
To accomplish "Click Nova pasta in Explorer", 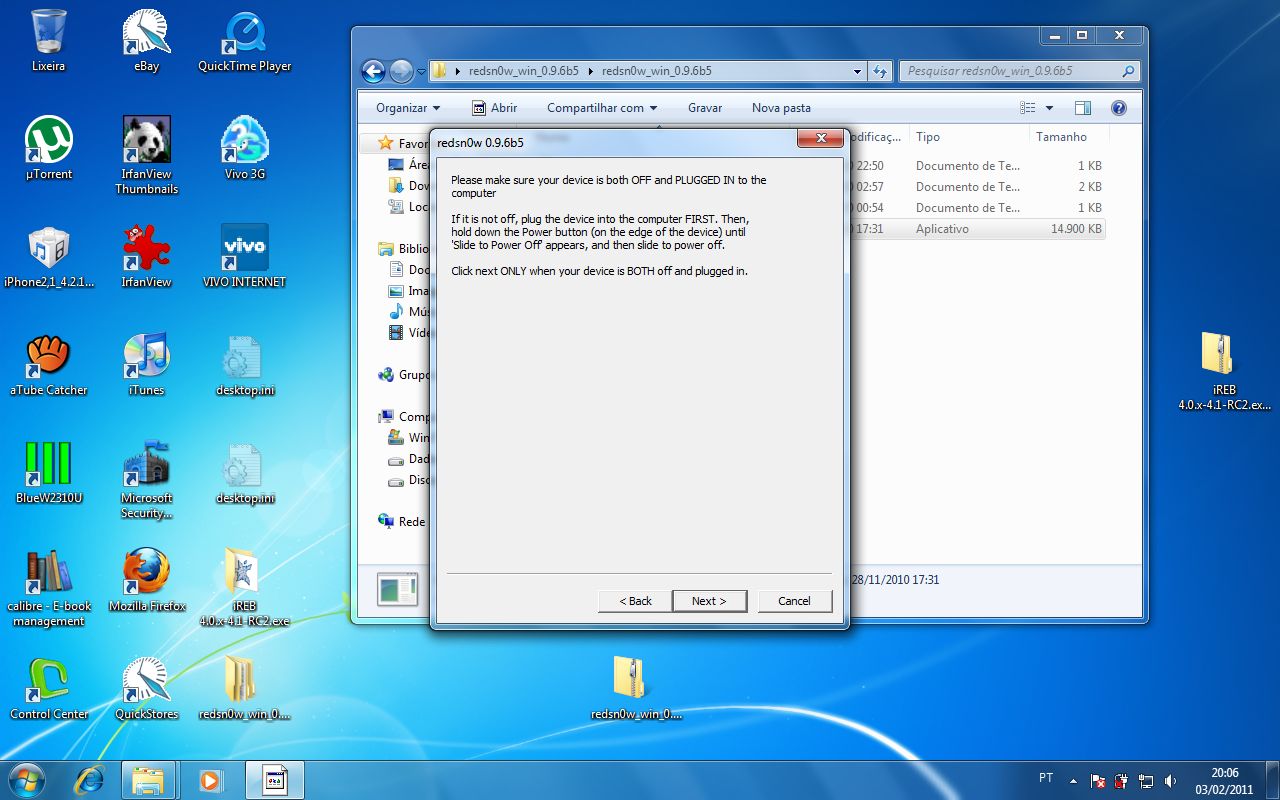I will pyautogui.click(x=781, y=108).
